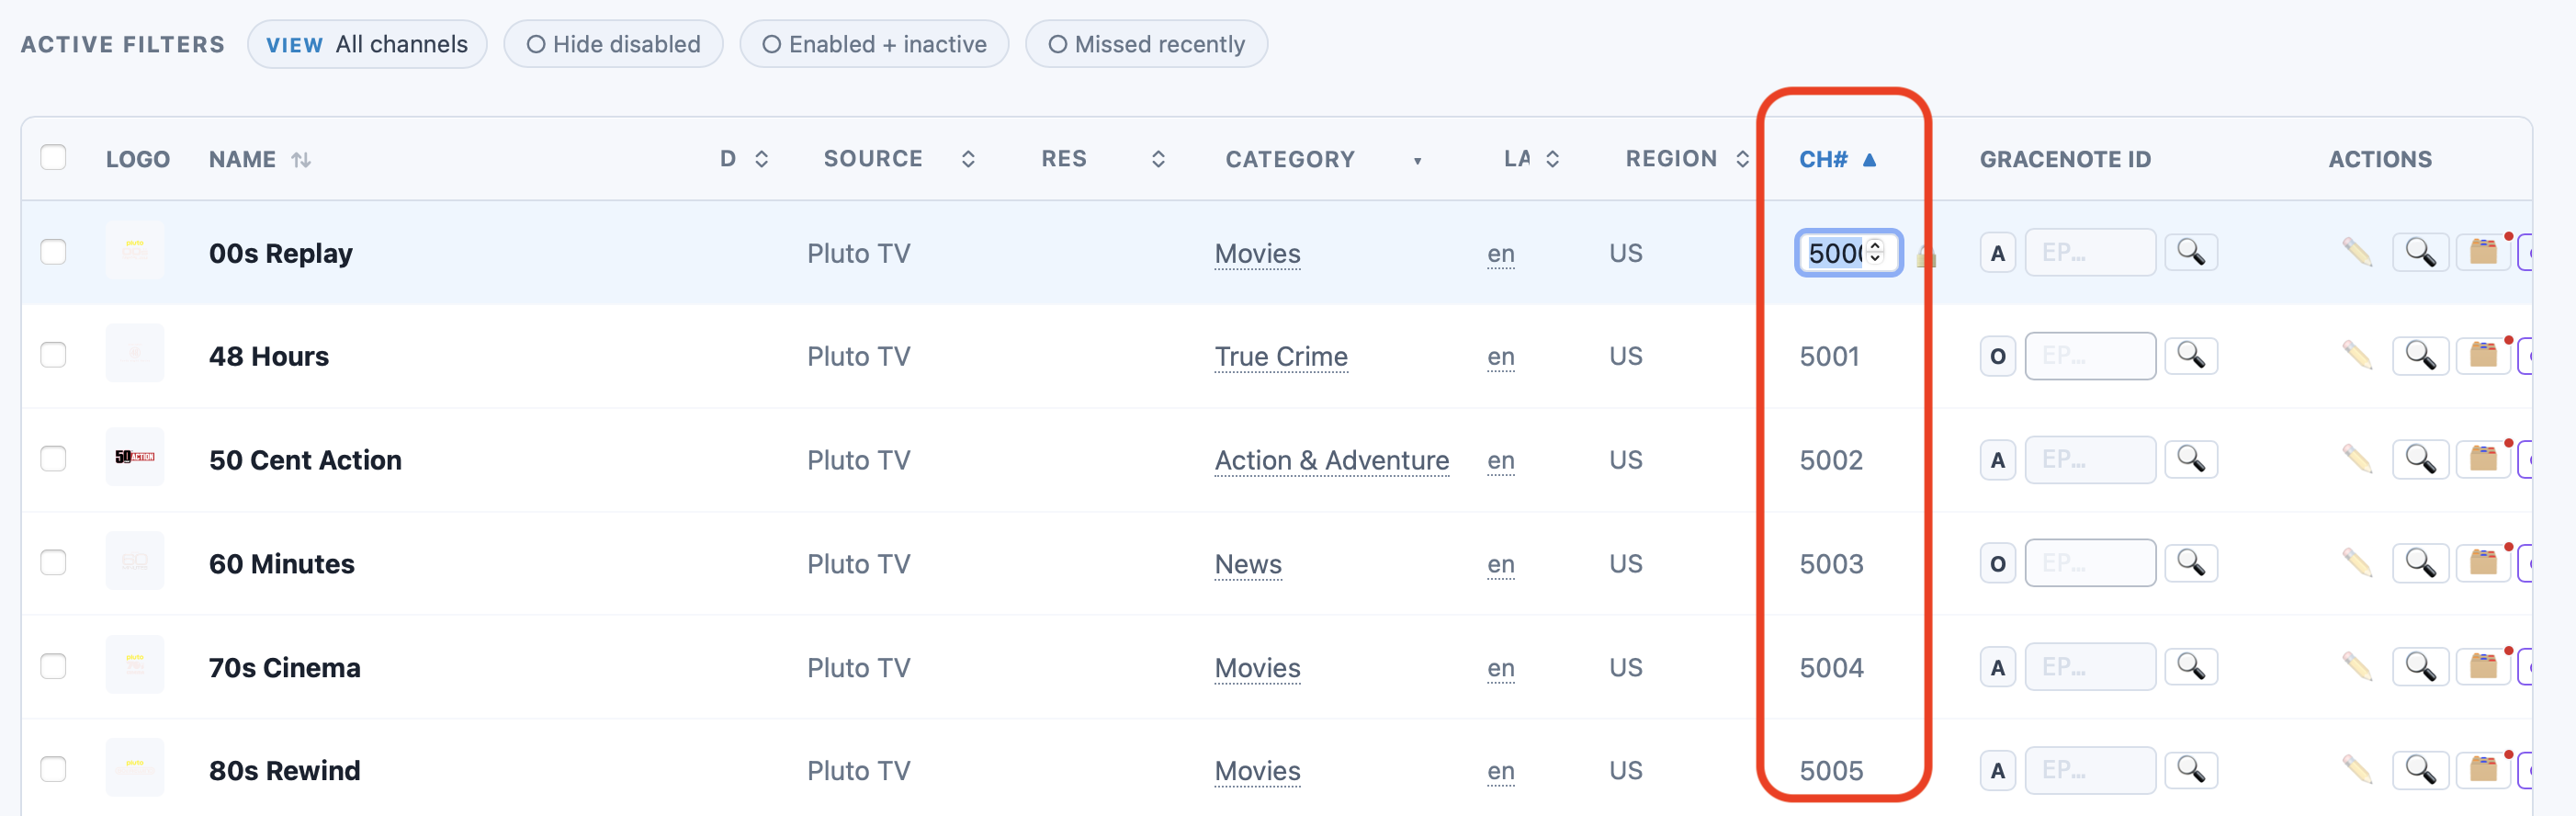Image resolution: width=2576 pixels, height=816 pixels.
Task: Edit 00s Replay with the pencil icon
Action: 2357,252
